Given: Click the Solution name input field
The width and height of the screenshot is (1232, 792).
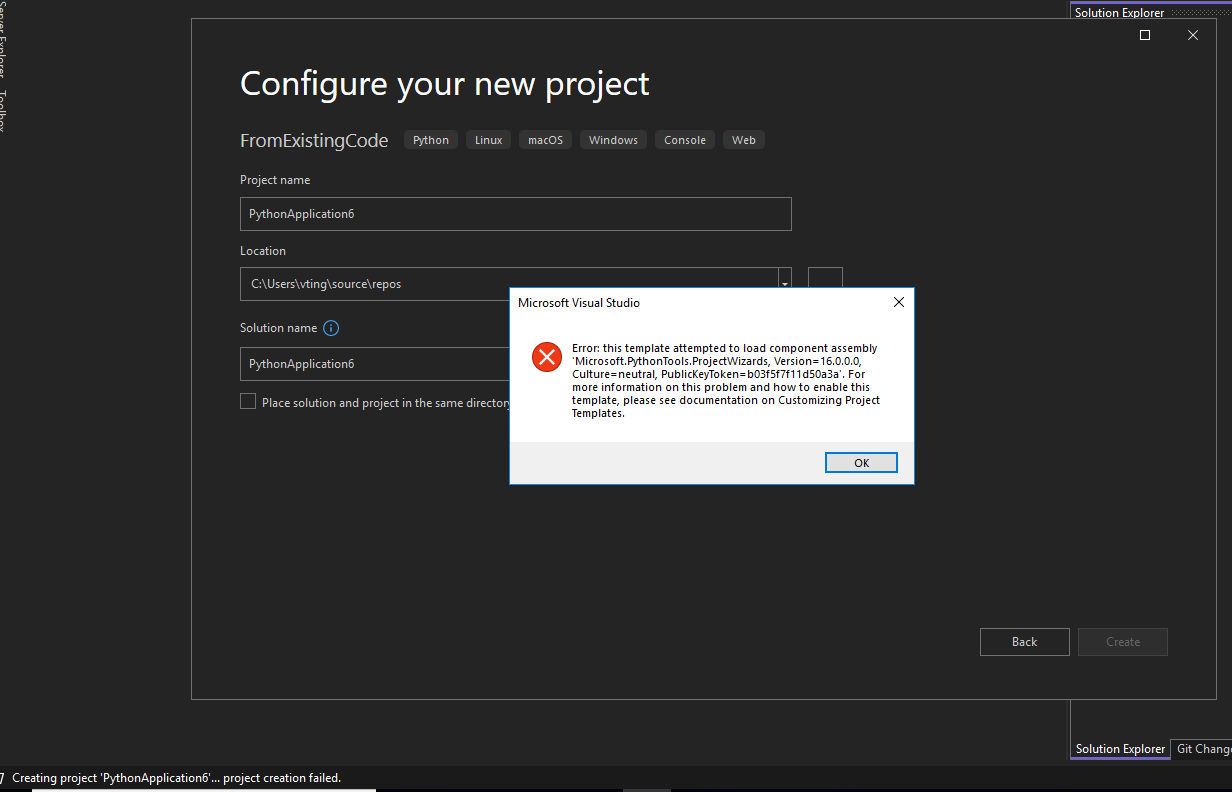Looking at the screenshot, I should [x=375, y=364].
